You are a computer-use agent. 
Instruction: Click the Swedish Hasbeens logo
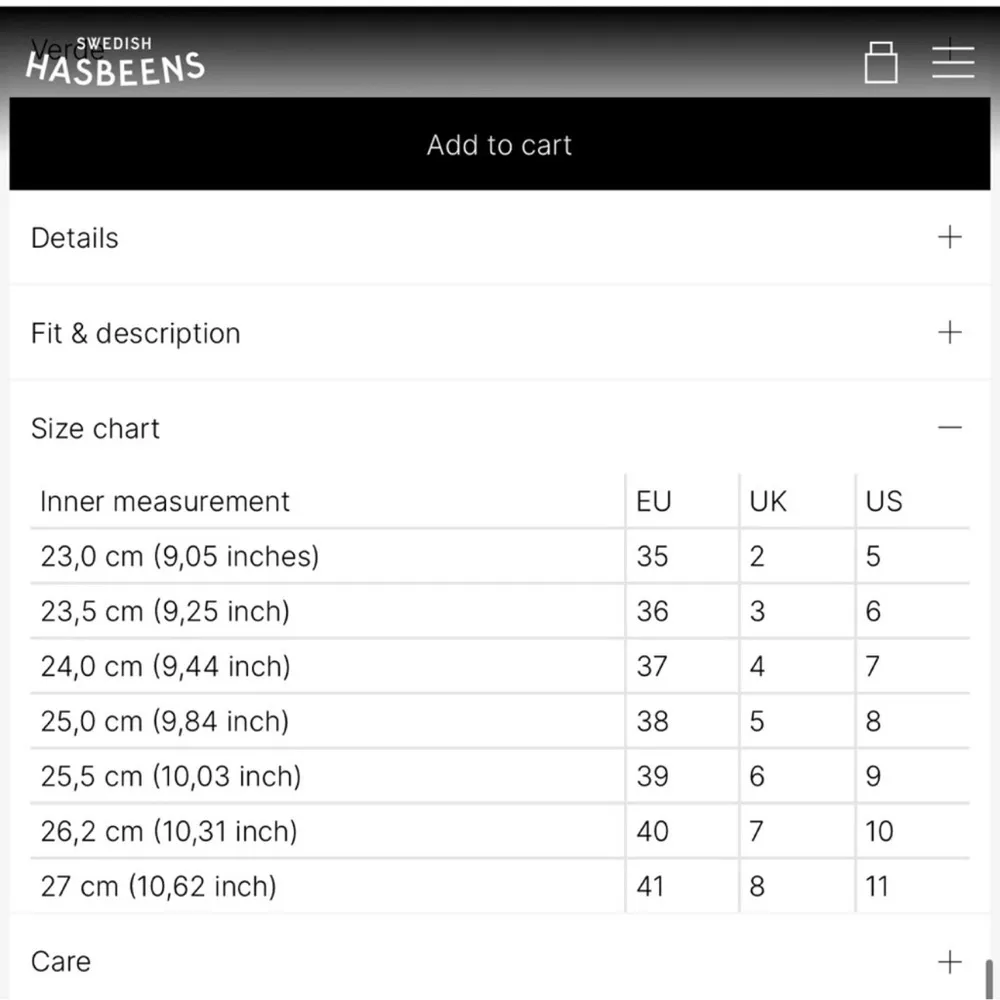tap(115, 62)
